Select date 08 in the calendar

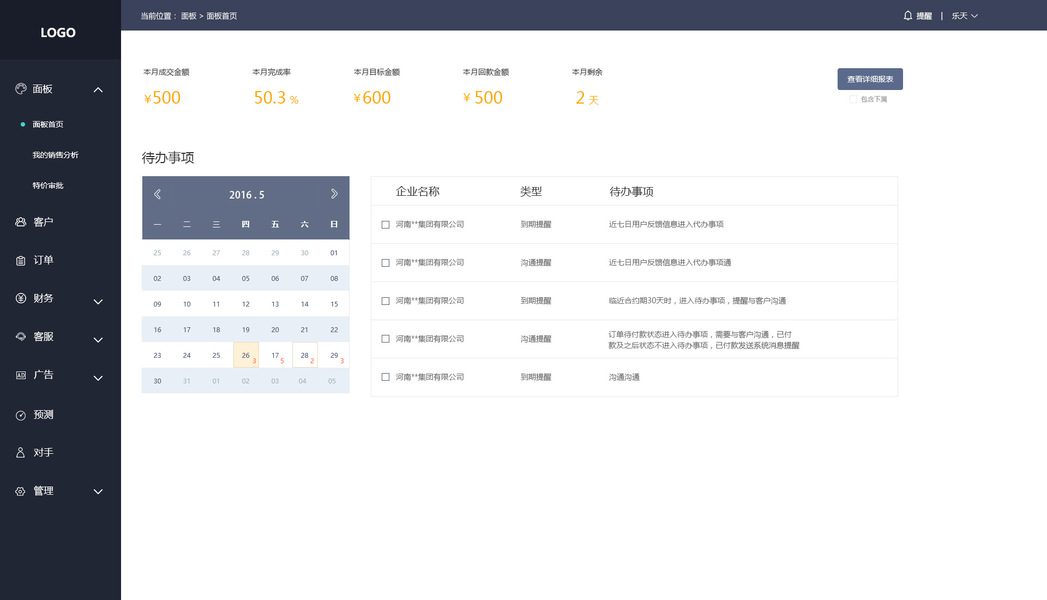334,278
